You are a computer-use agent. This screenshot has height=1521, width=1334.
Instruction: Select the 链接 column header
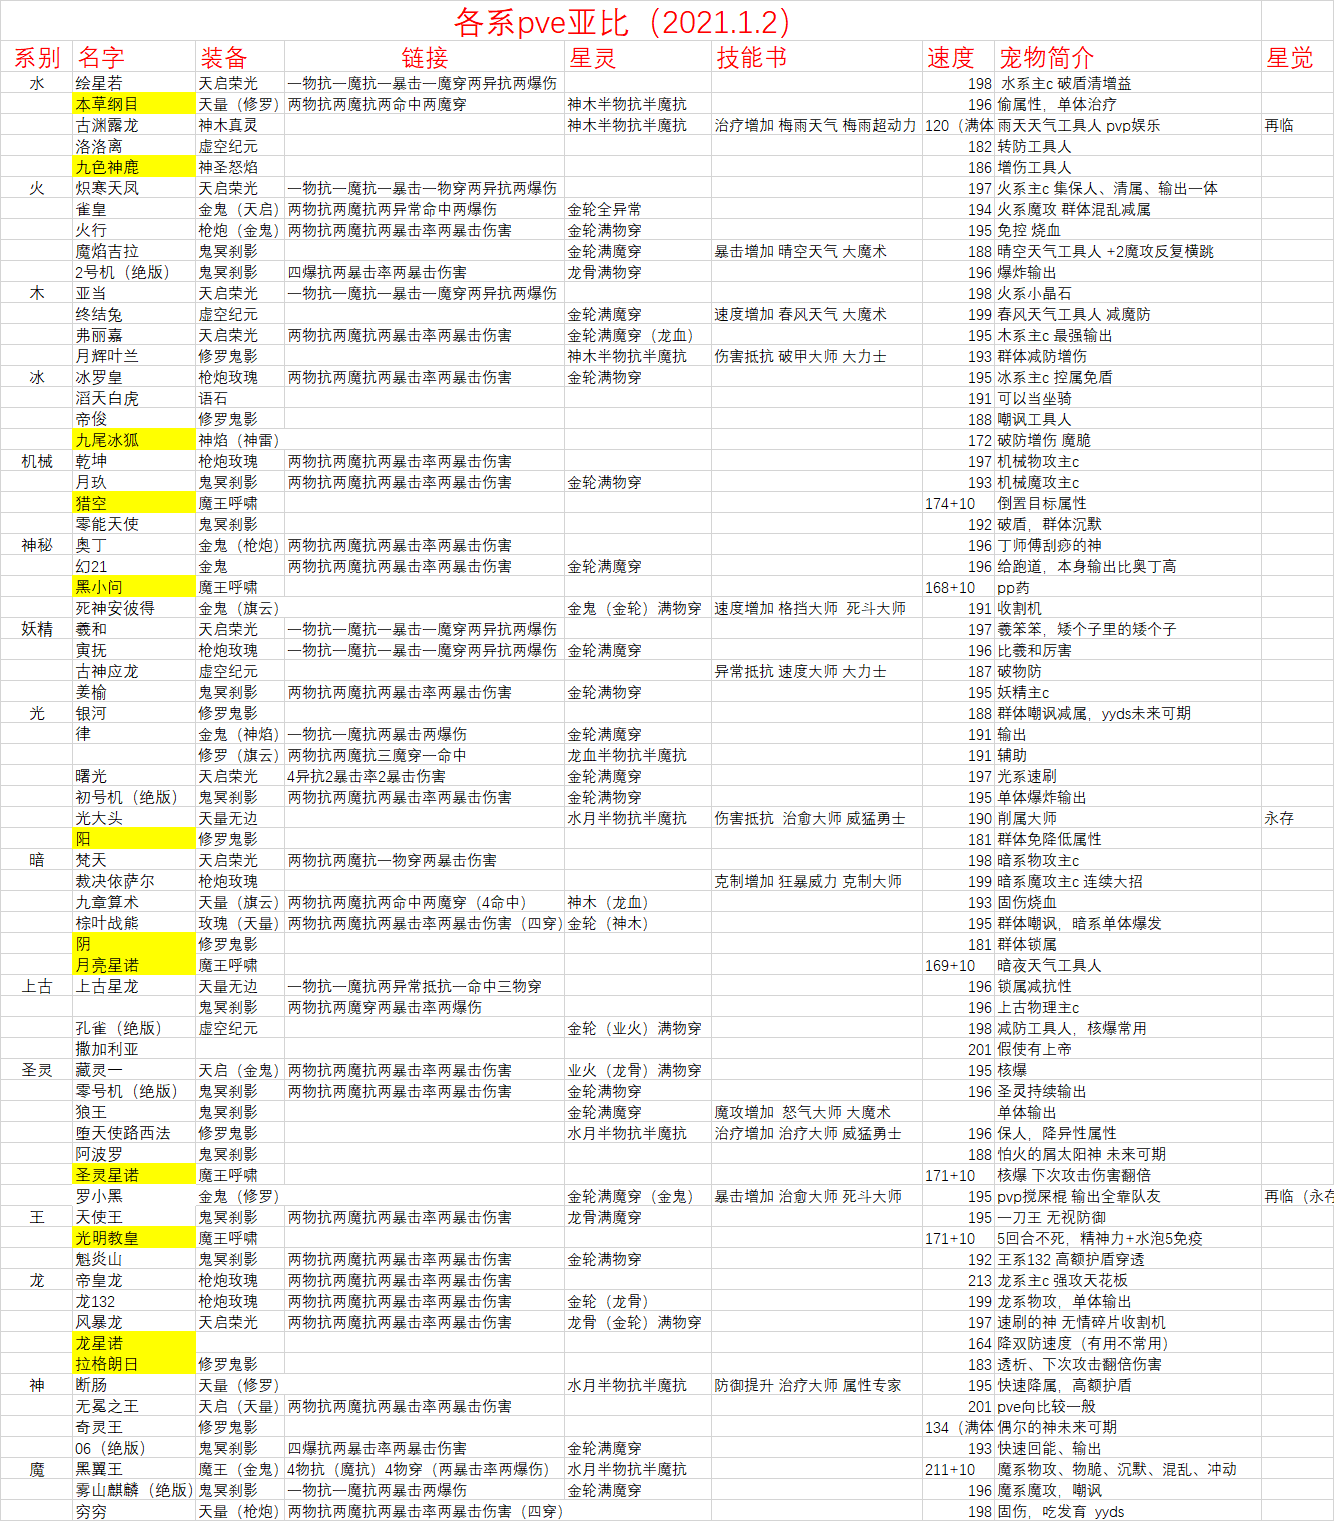425,57
